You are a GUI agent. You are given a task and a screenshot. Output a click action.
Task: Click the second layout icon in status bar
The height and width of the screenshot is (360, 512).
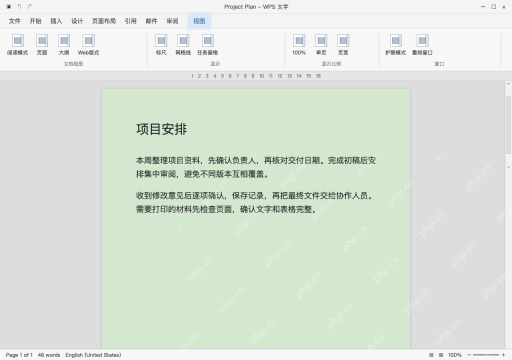441,355
